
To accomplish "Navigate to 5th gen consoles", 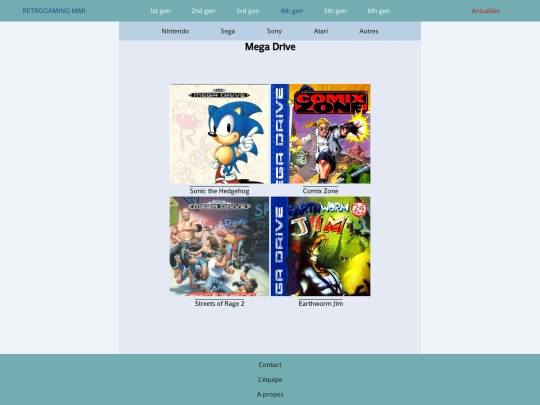I will [335, 11].
